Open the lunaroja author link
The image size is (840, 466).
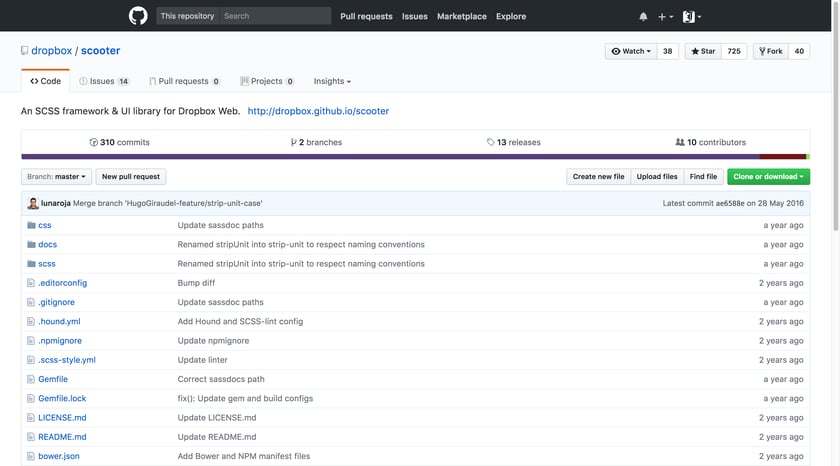56,204
